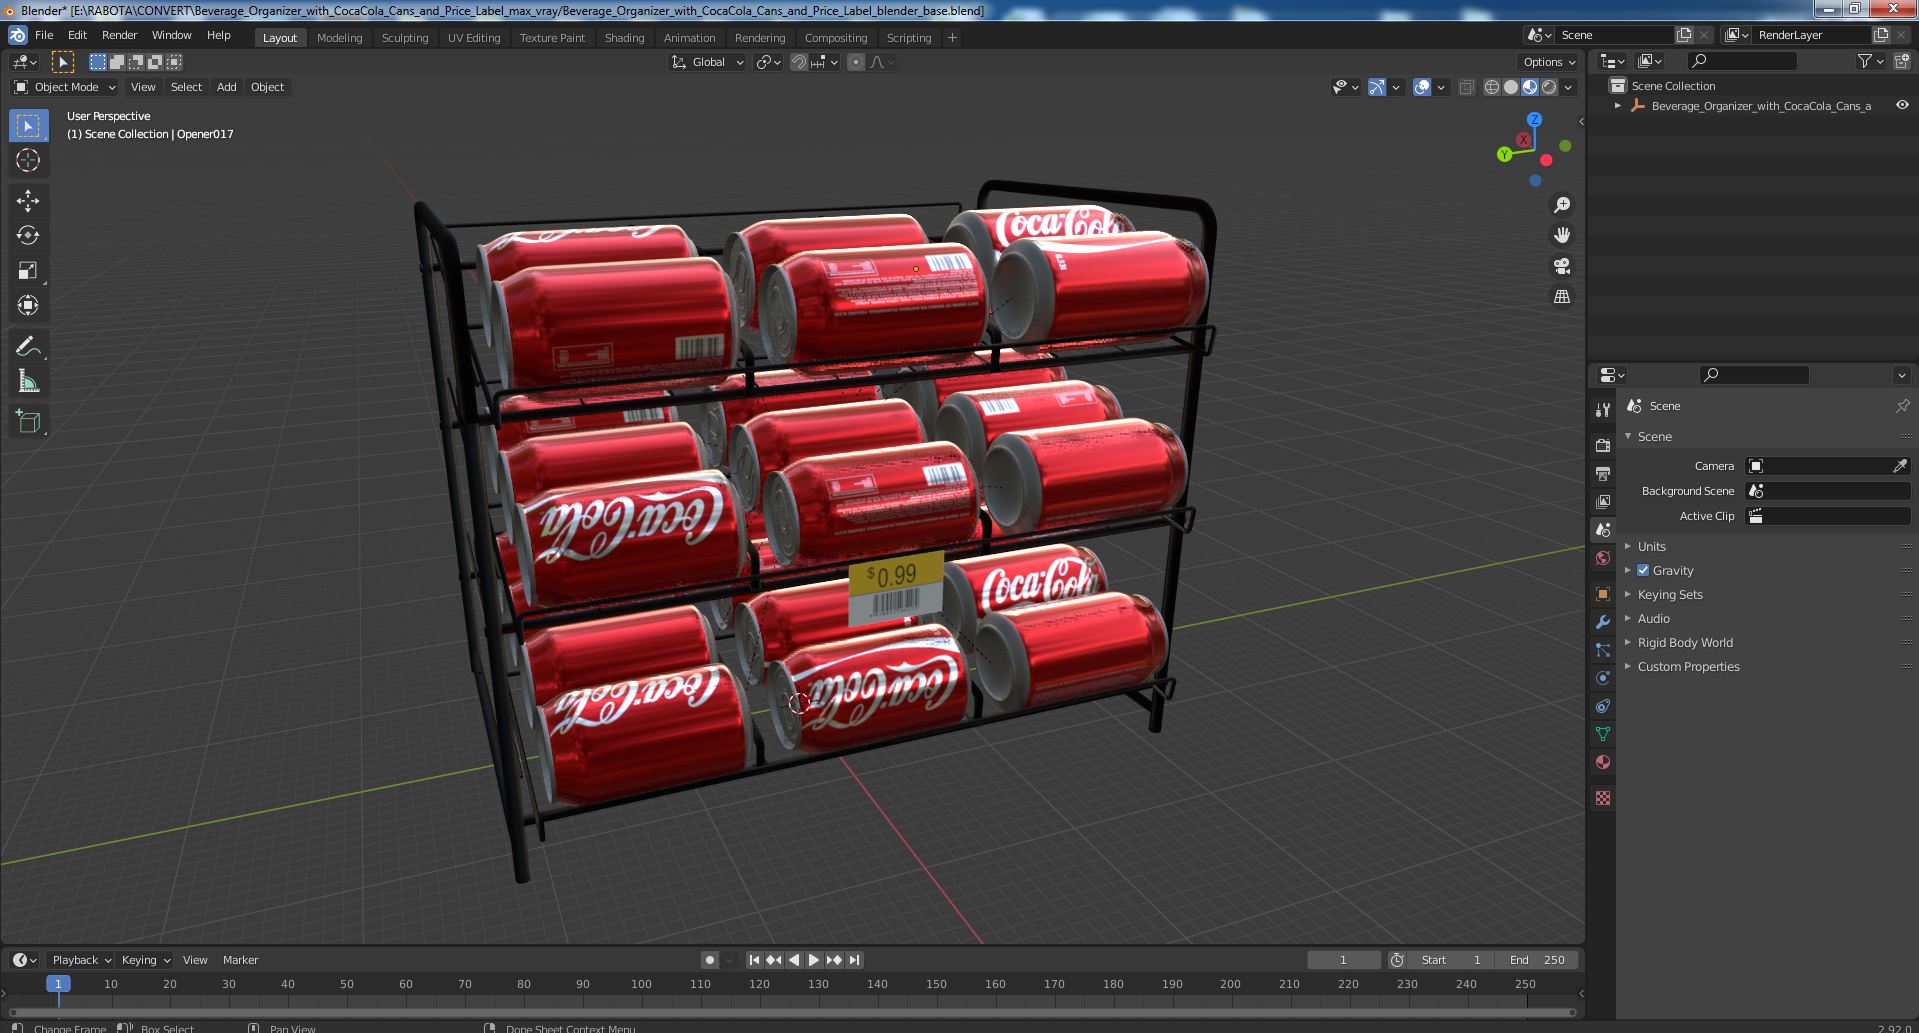This screenshot has width=1919, height=1033.
Task: Open the Object Data properties tab
Action: click(x=1603, y=734)
